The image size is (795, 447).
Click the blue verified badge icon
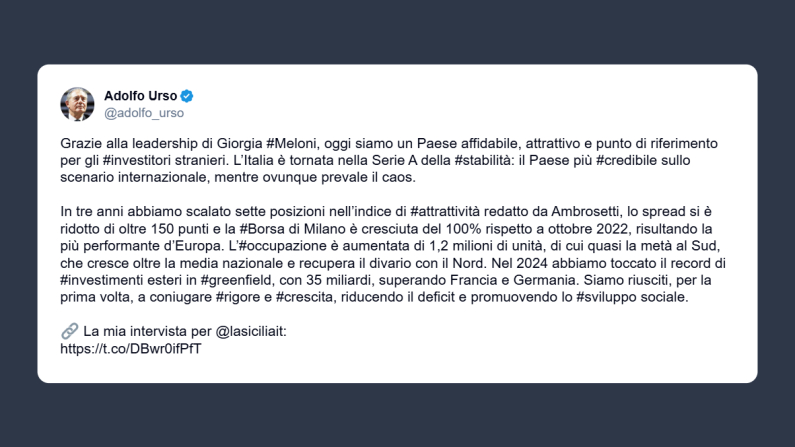coord(187,96)
